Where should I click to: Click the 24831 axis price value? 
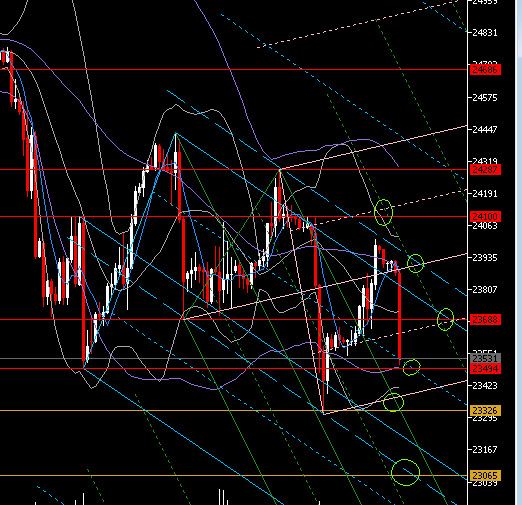[x=485, y=33]
